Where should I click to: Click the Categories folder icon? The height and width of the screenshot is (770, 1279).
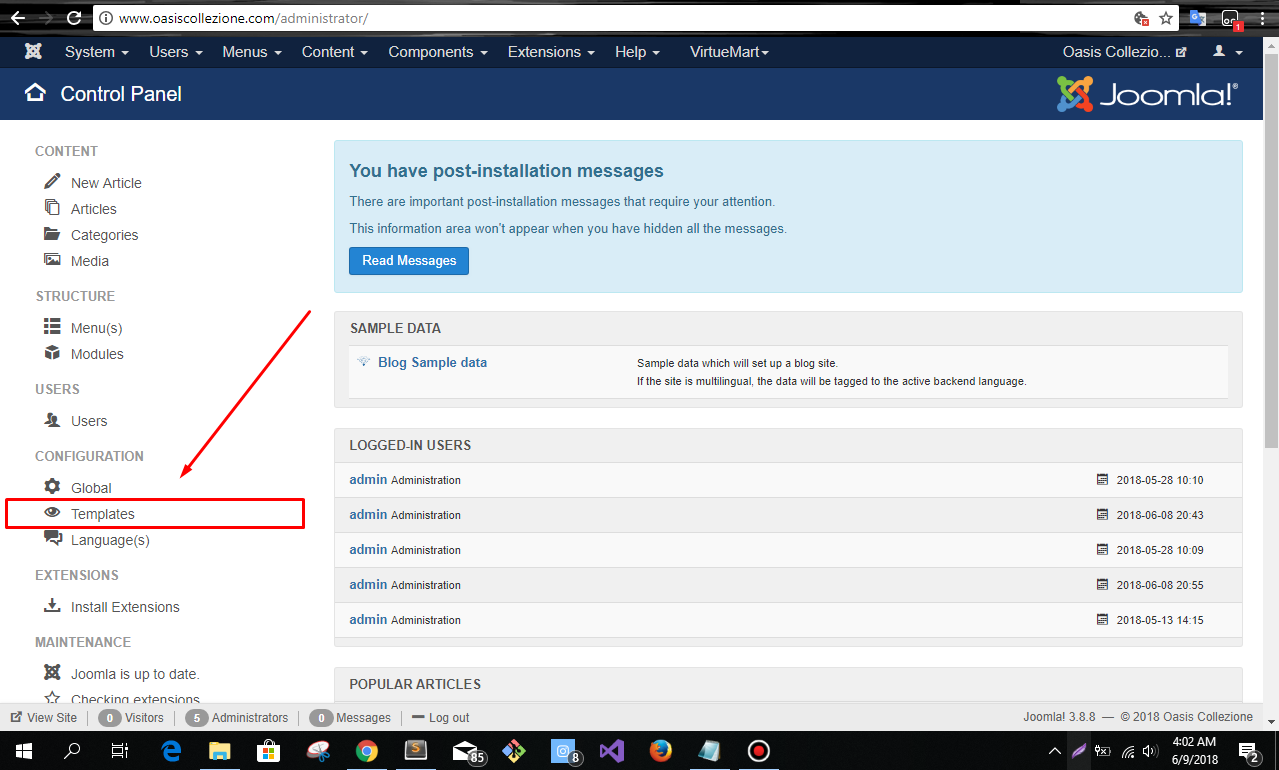click(52, 234)
